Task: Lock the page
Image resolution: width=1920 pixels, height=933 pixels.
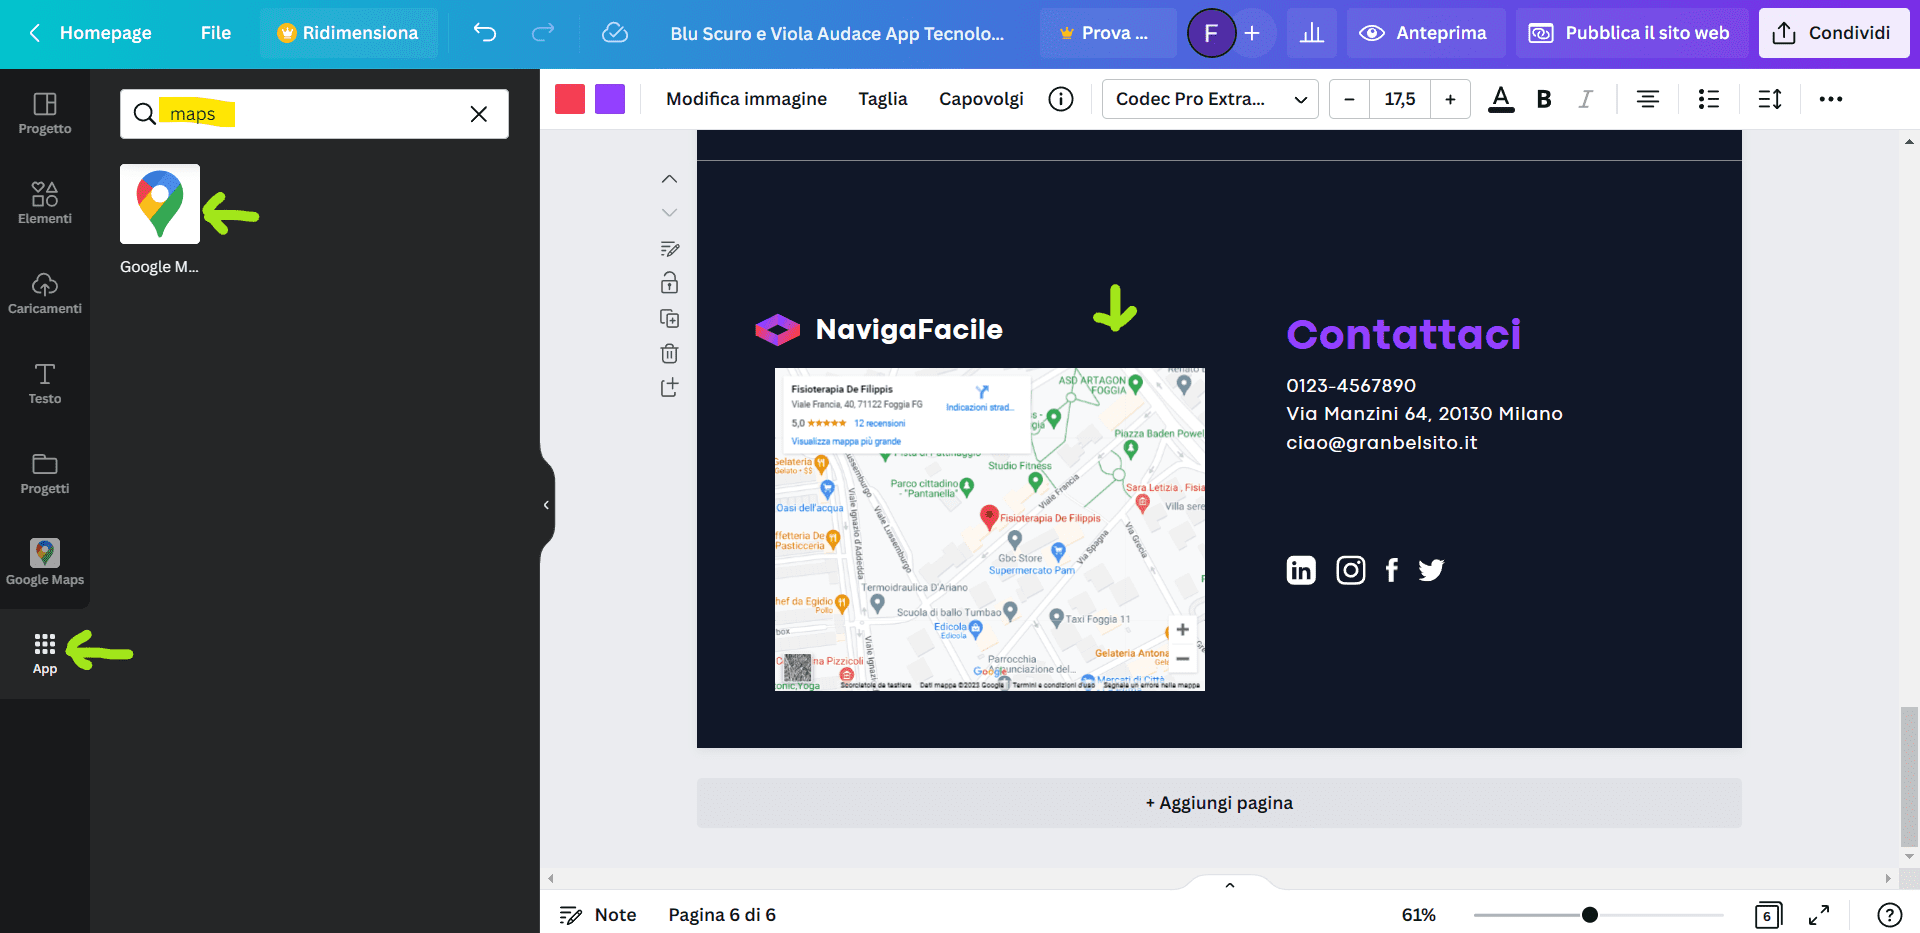Action: pos(670,283)
